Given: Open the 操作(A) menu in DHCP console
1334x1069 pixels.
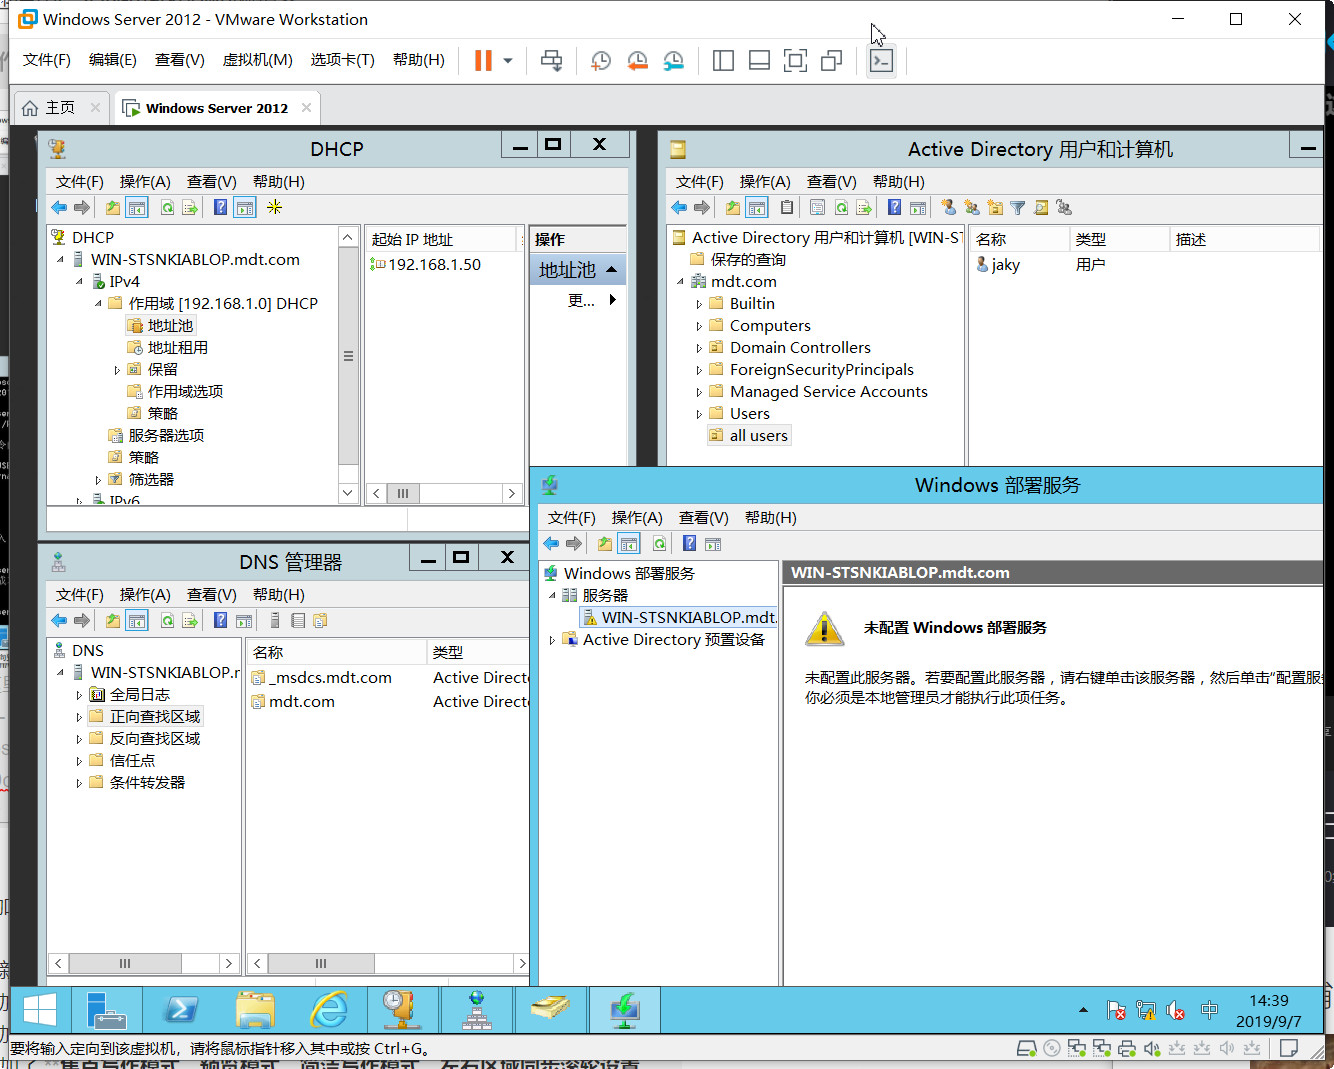Looking at the screenshot, I should pyautogui.click(x=145, y=181).
